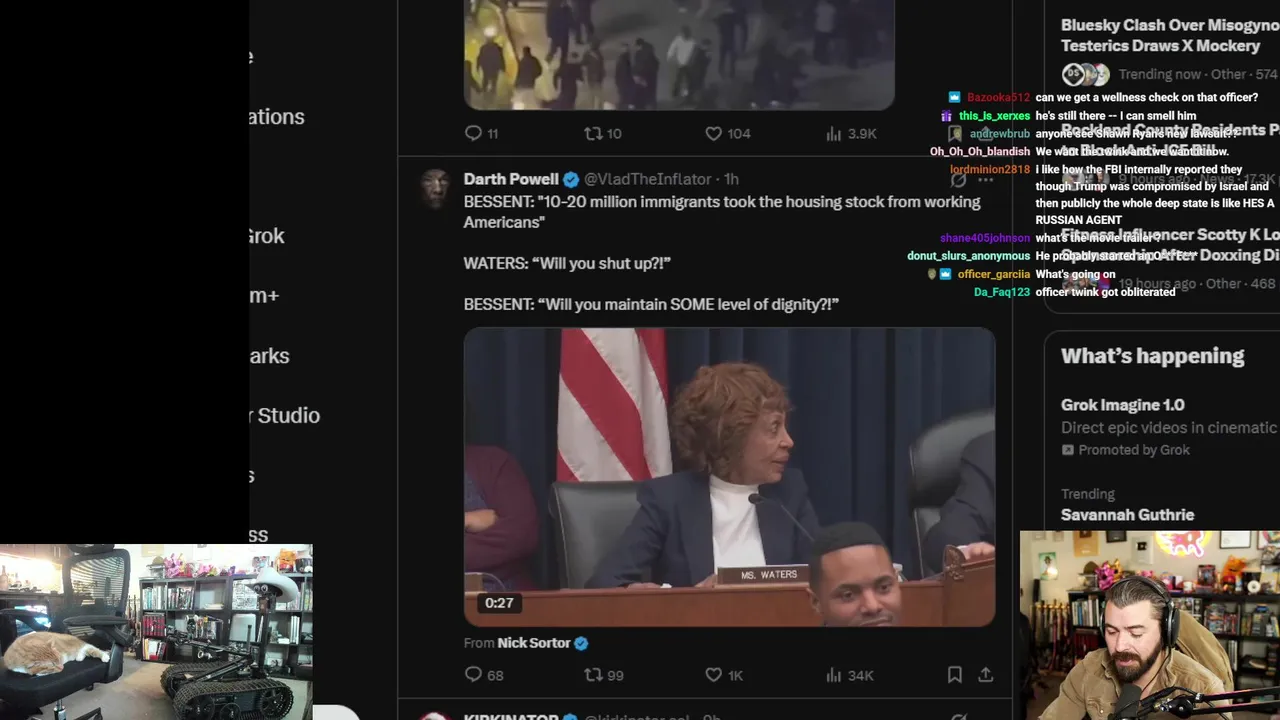
Task: Open Nick Sortor's profile link
Action: pos(534,643)
